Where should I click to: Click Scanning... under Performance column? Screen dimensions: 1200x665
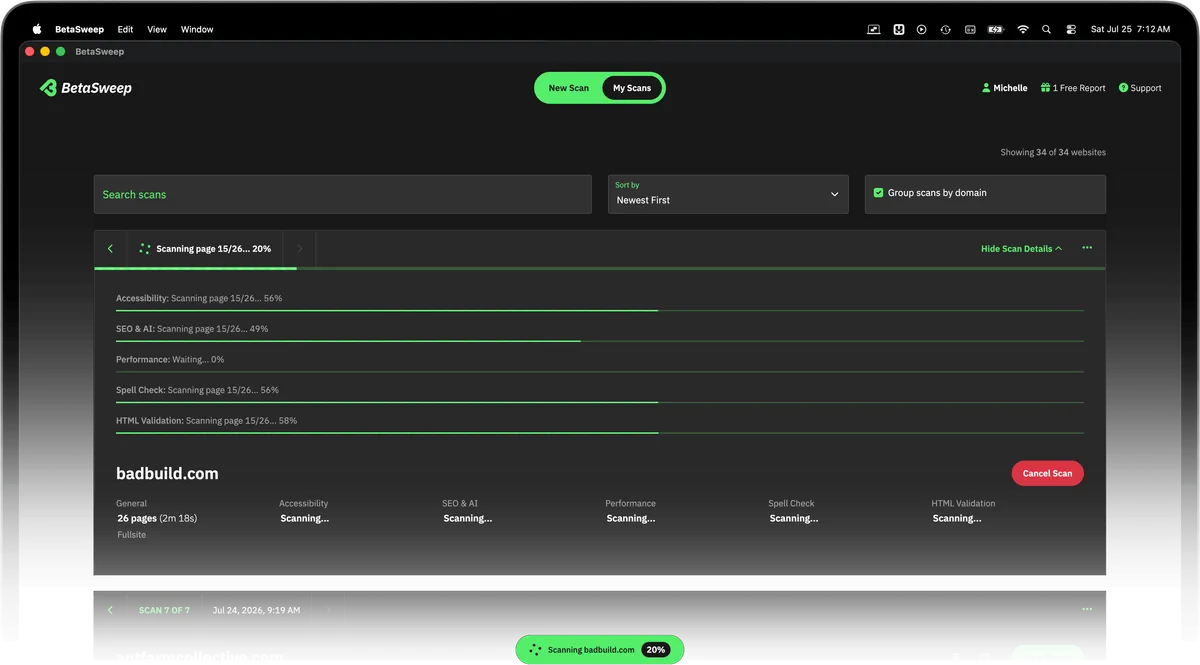coord(631,519)
